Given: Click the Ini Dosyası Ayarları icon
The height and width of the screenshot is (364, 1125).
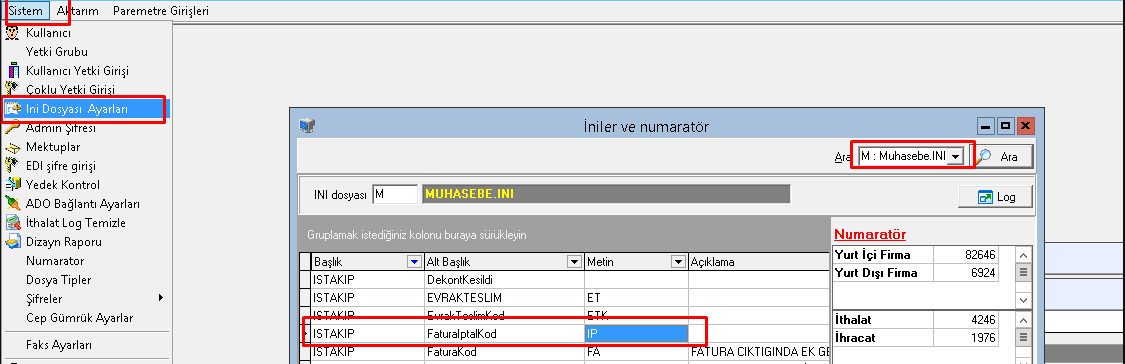Looking at the screenshot, I should click(12, 109).
